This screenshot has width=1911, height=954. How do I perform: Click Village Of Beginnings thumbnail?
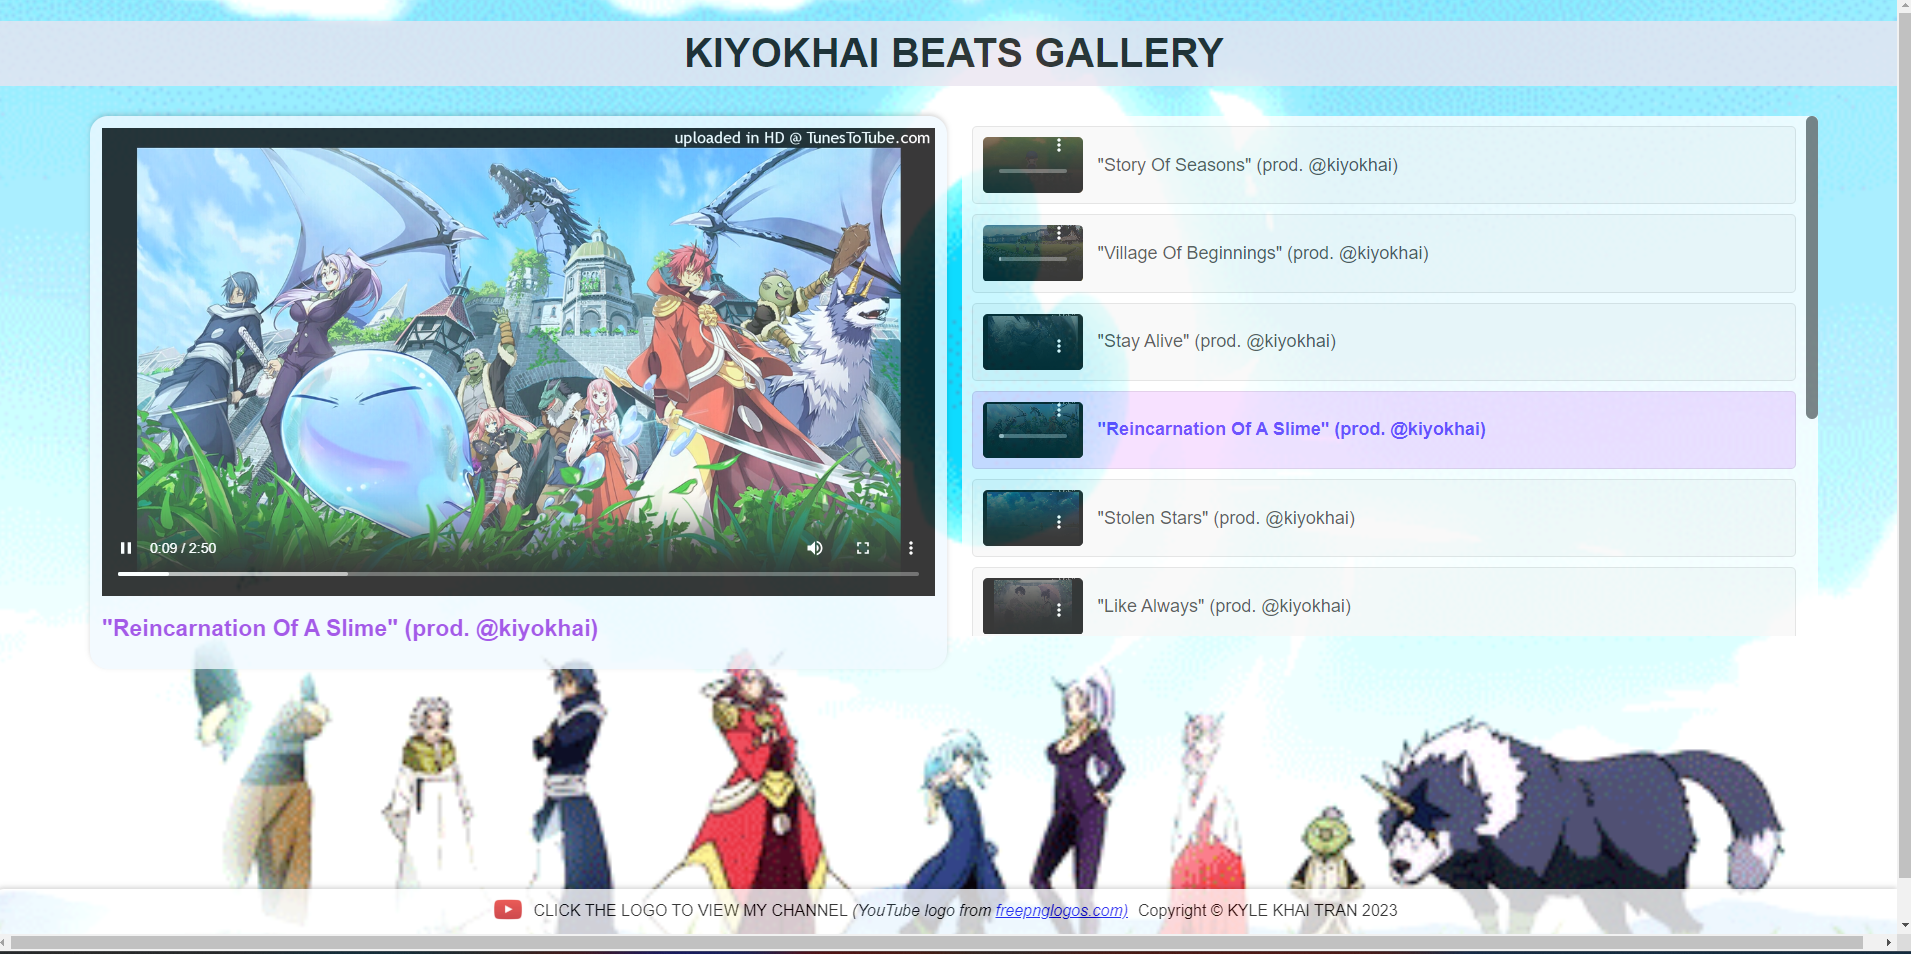point(1033,253)
